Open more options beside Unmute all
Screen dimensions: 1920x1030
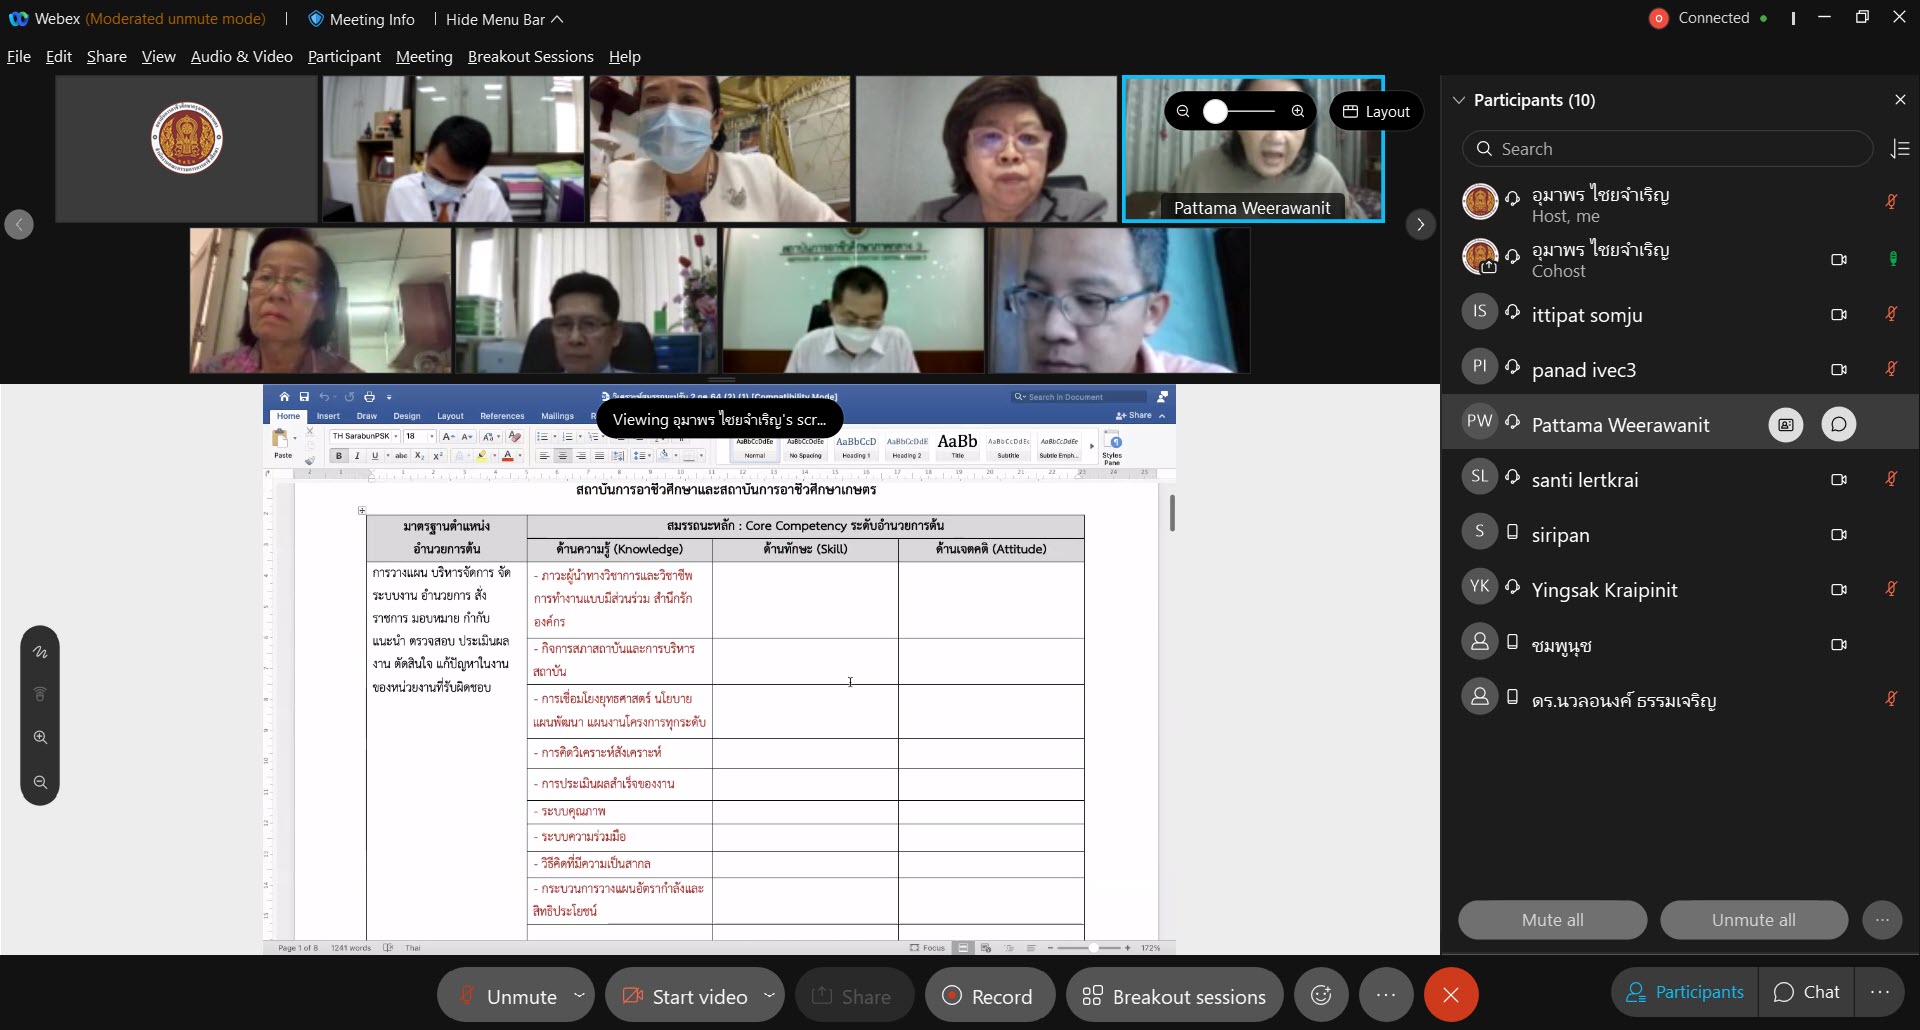click(x=1882, y=920)
